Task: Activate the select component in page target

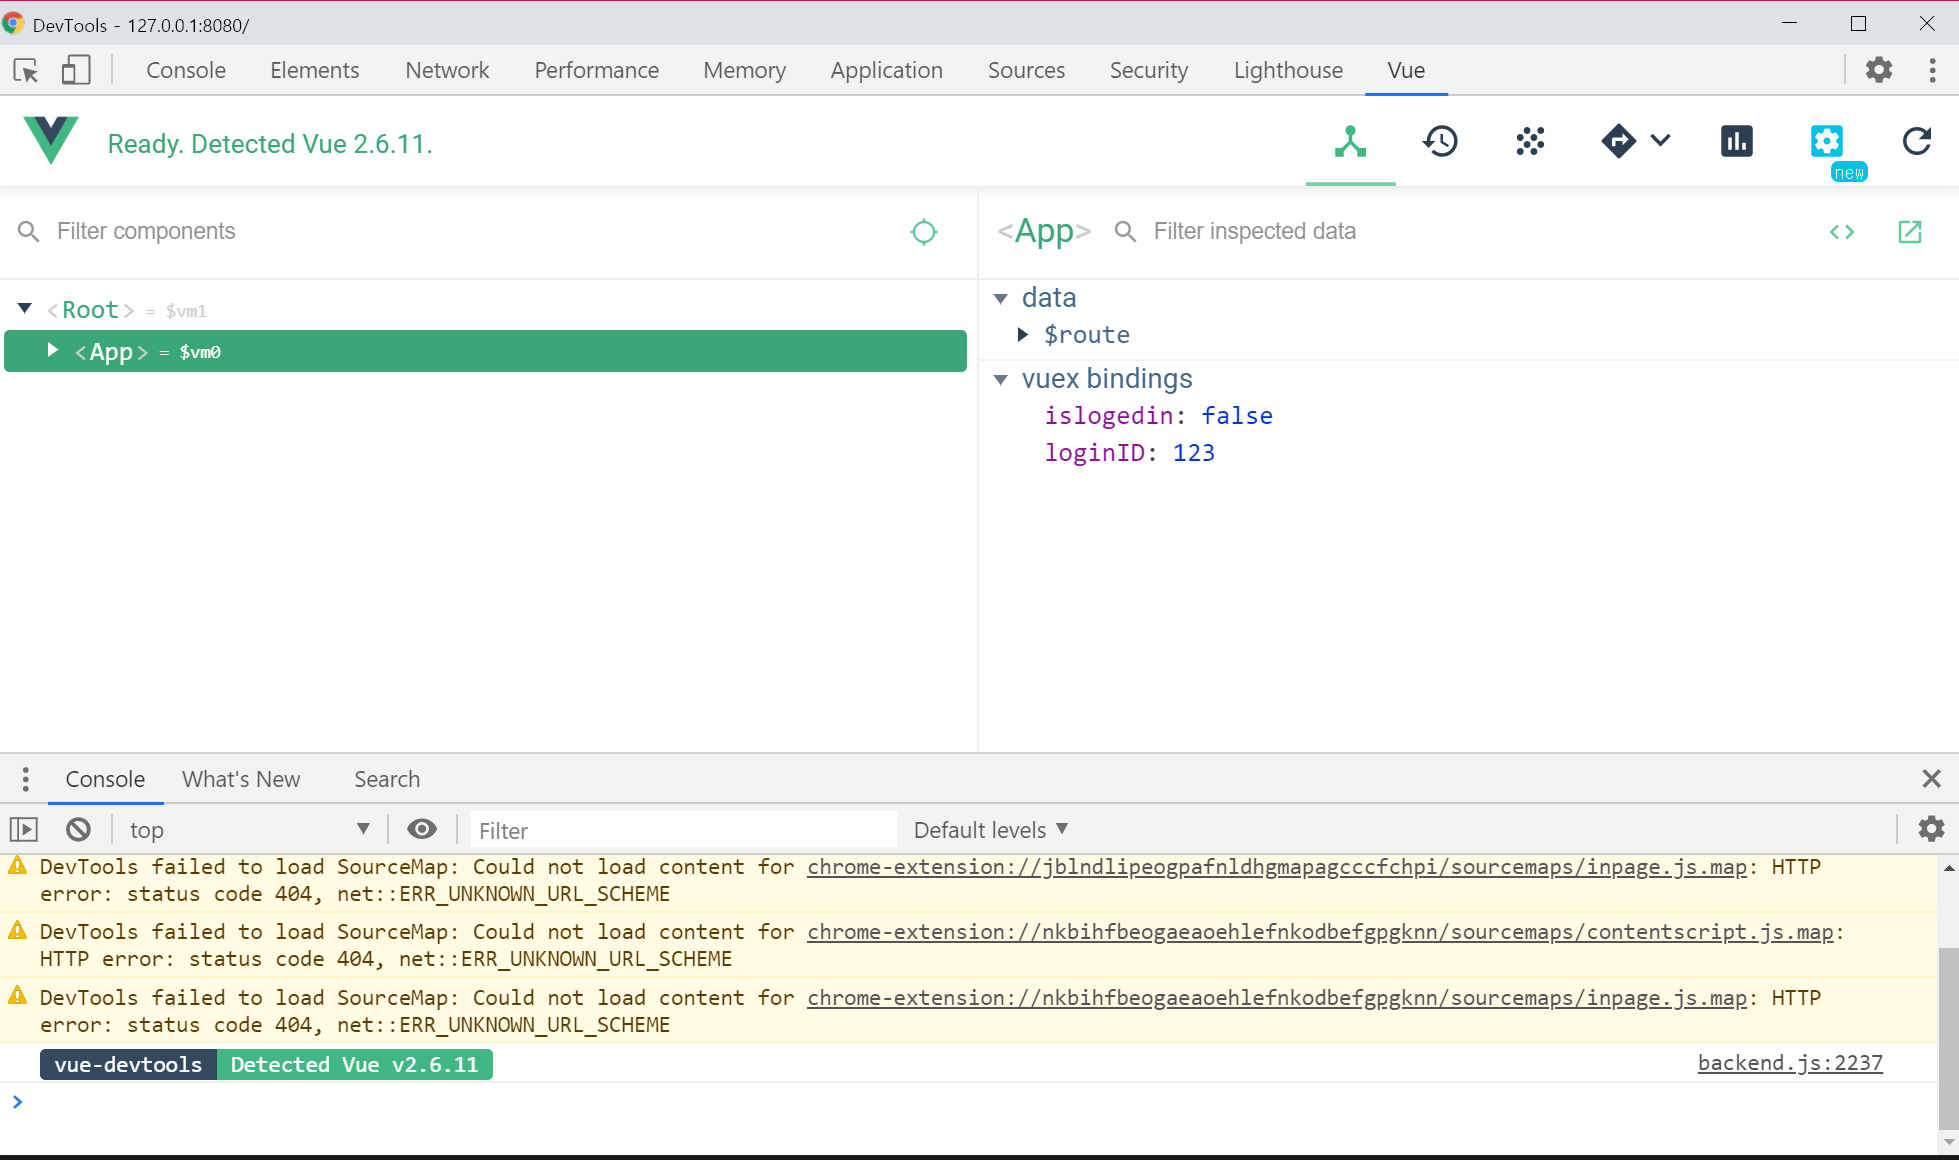Action: coord(924,232)
